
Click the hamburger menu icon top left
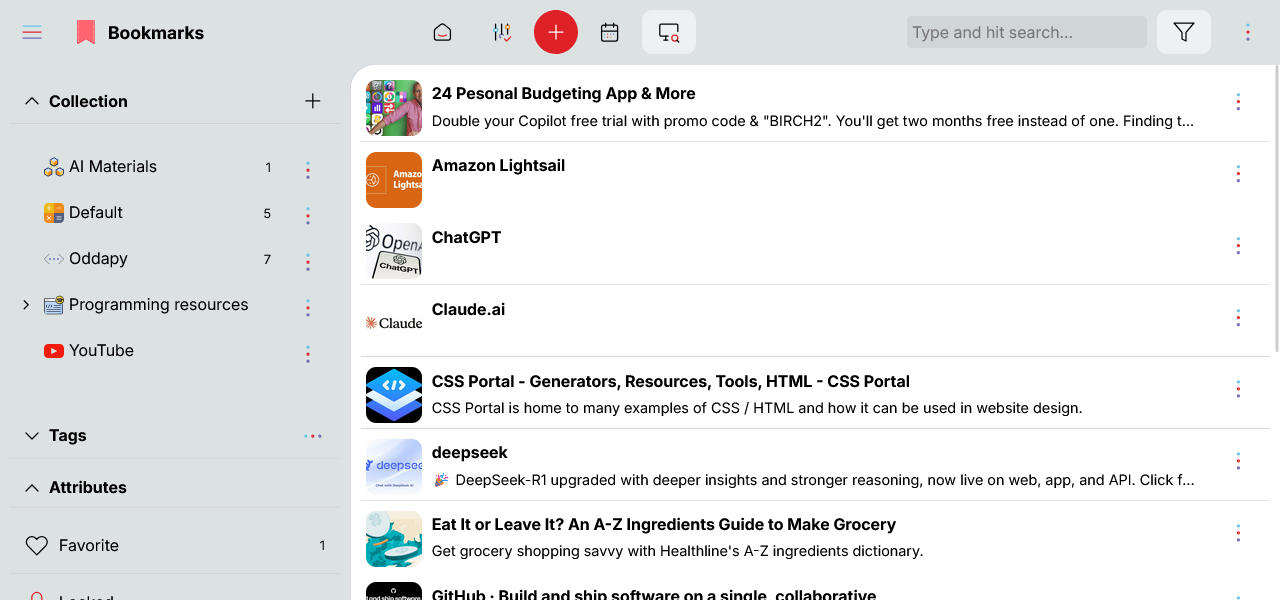tap(31, 31)
